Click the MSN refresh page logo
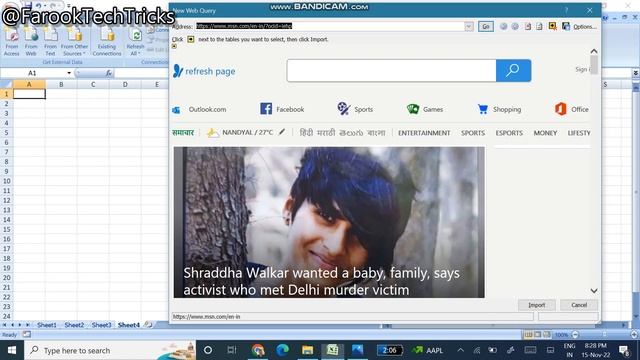Image resolution: width=640 pixels, height=360 pixels. (x=204, y=71)
